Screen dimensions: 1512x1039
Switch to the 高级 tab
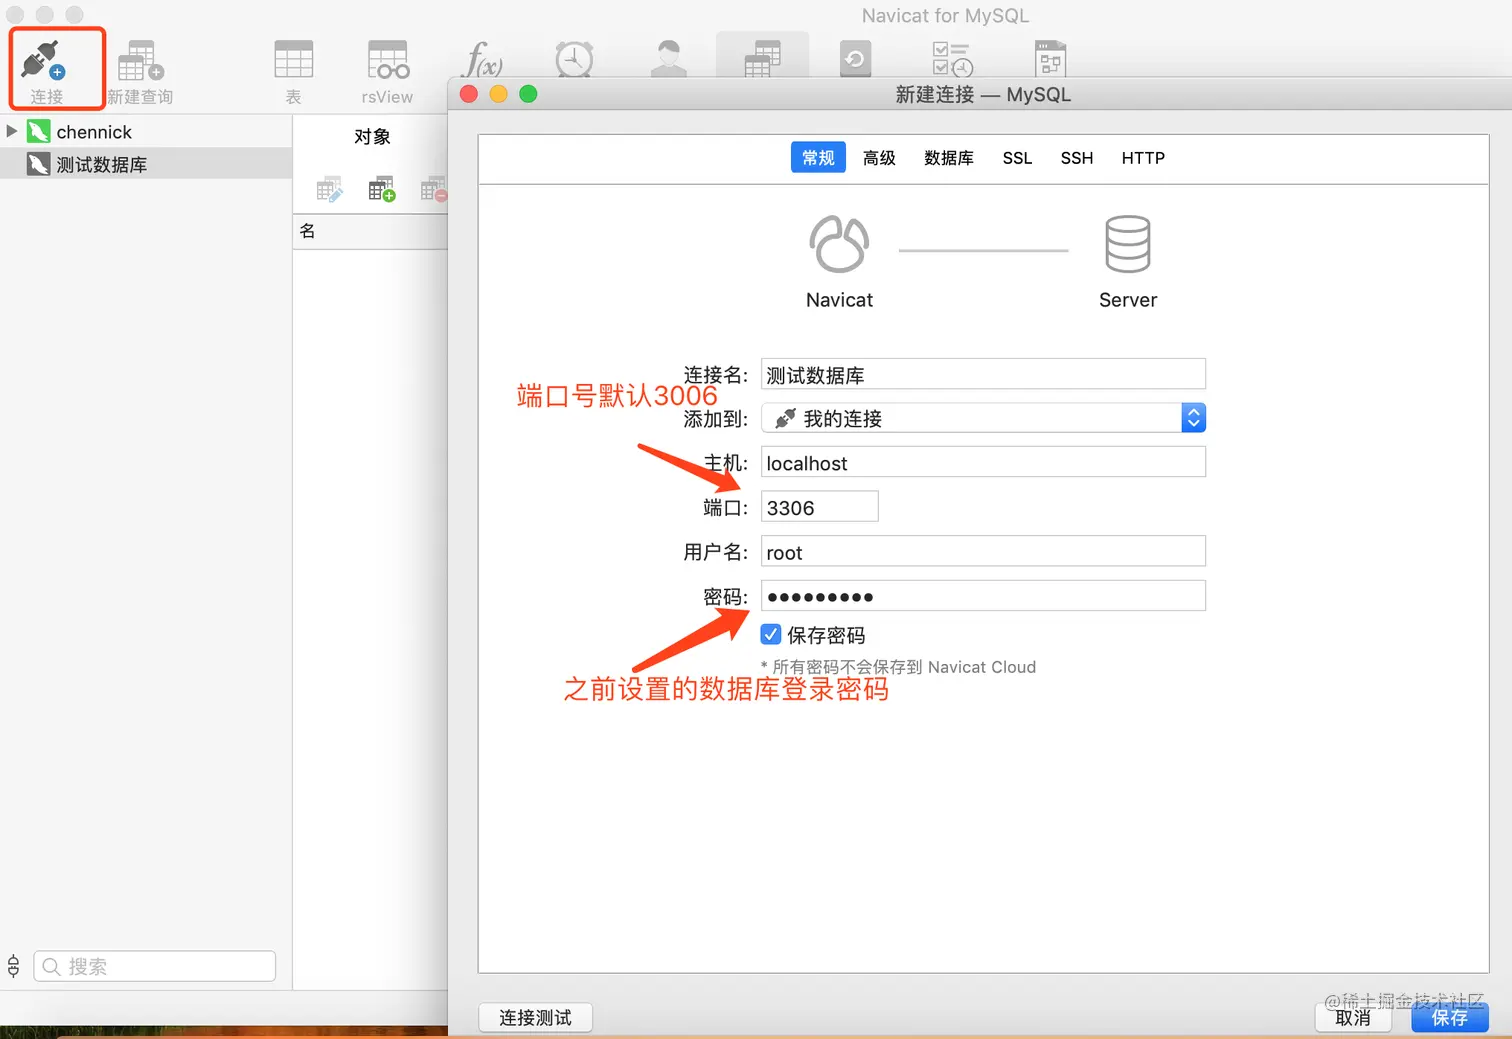(x=879, y=158)
